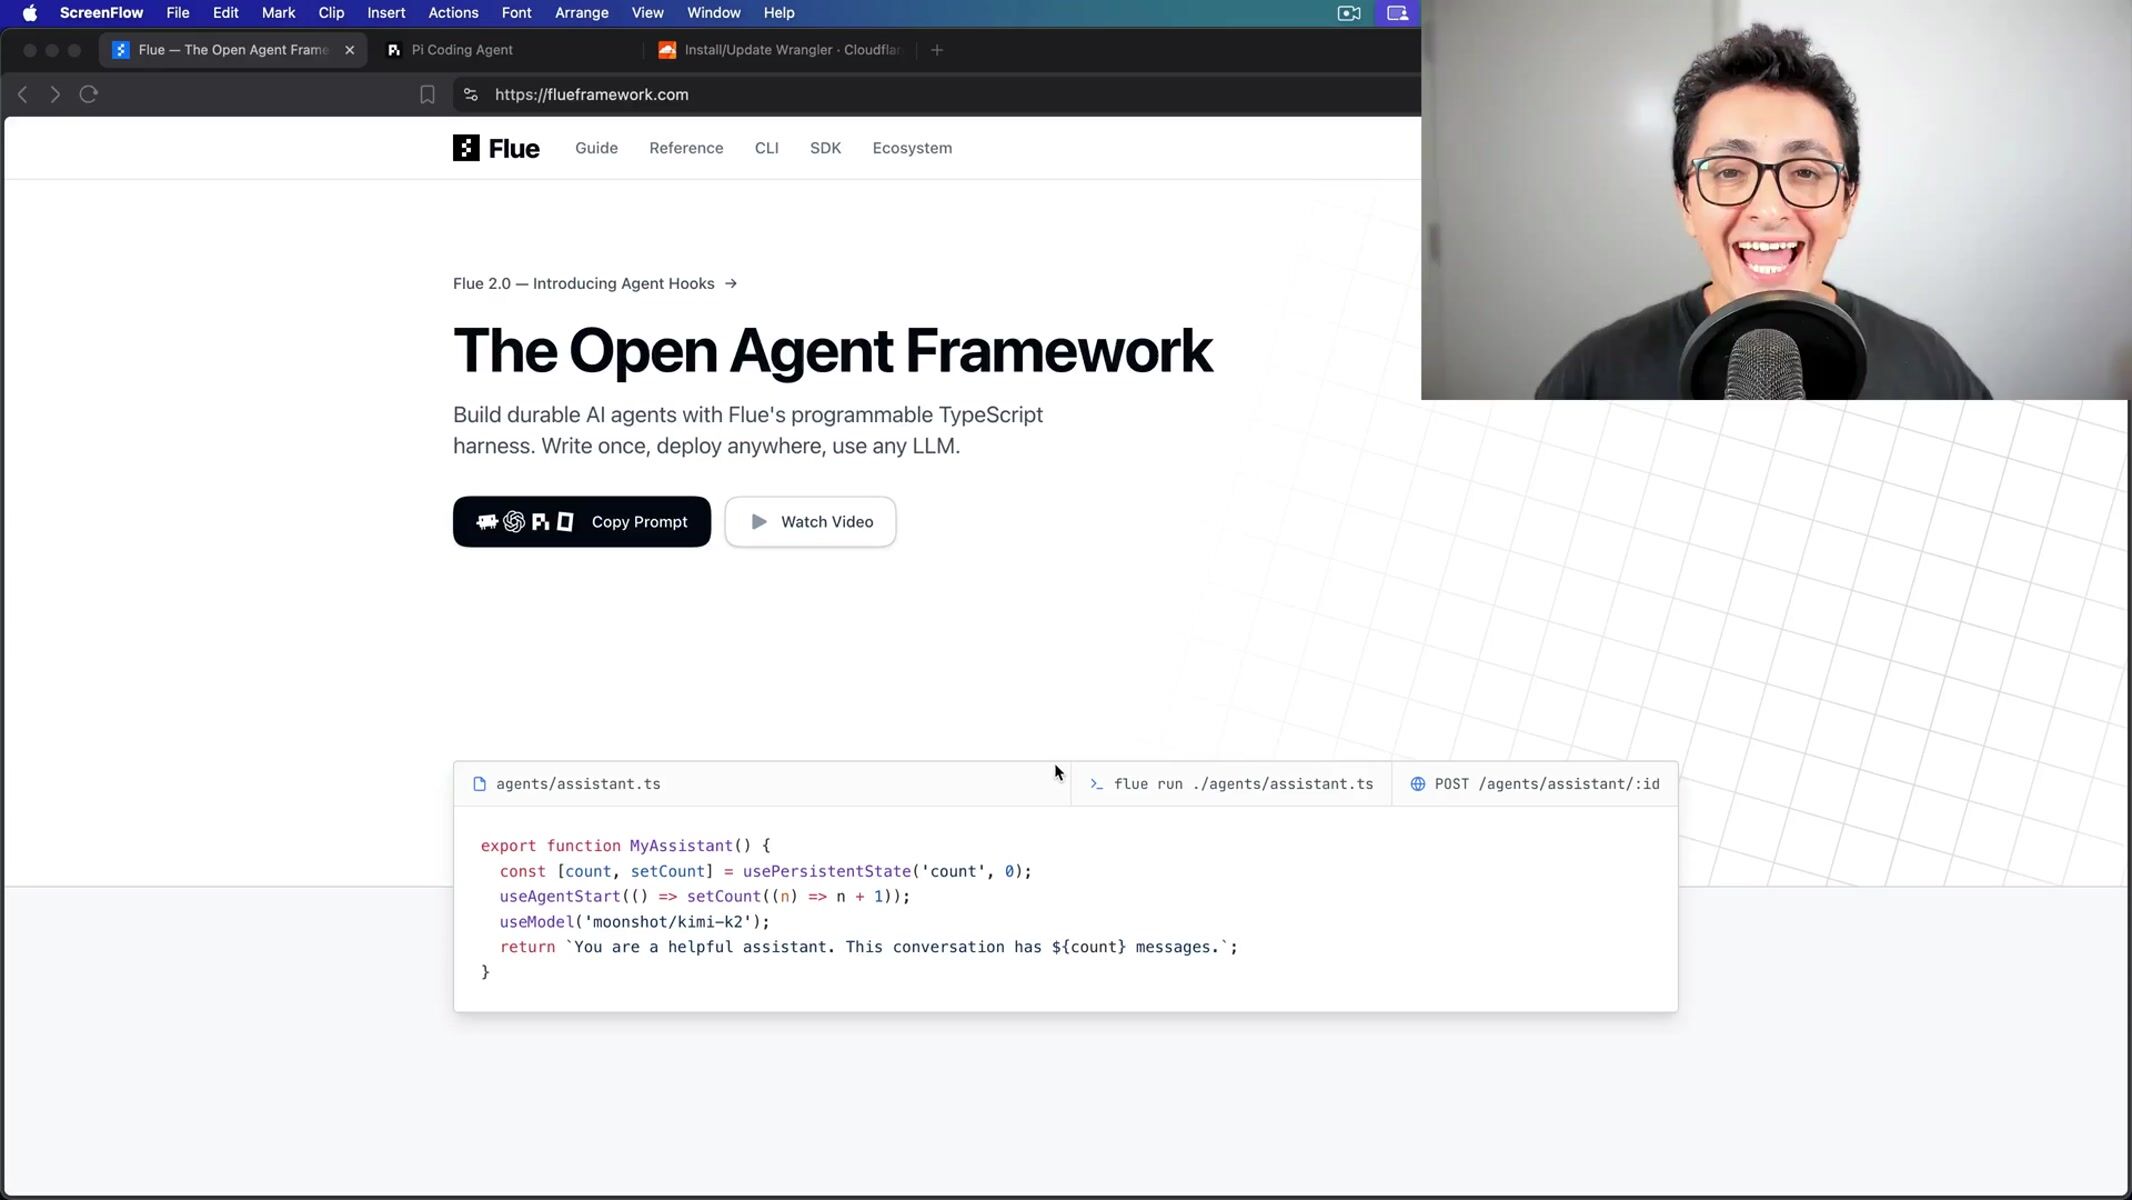
Task: Open the Apple menu
Action: coord(30,13)
